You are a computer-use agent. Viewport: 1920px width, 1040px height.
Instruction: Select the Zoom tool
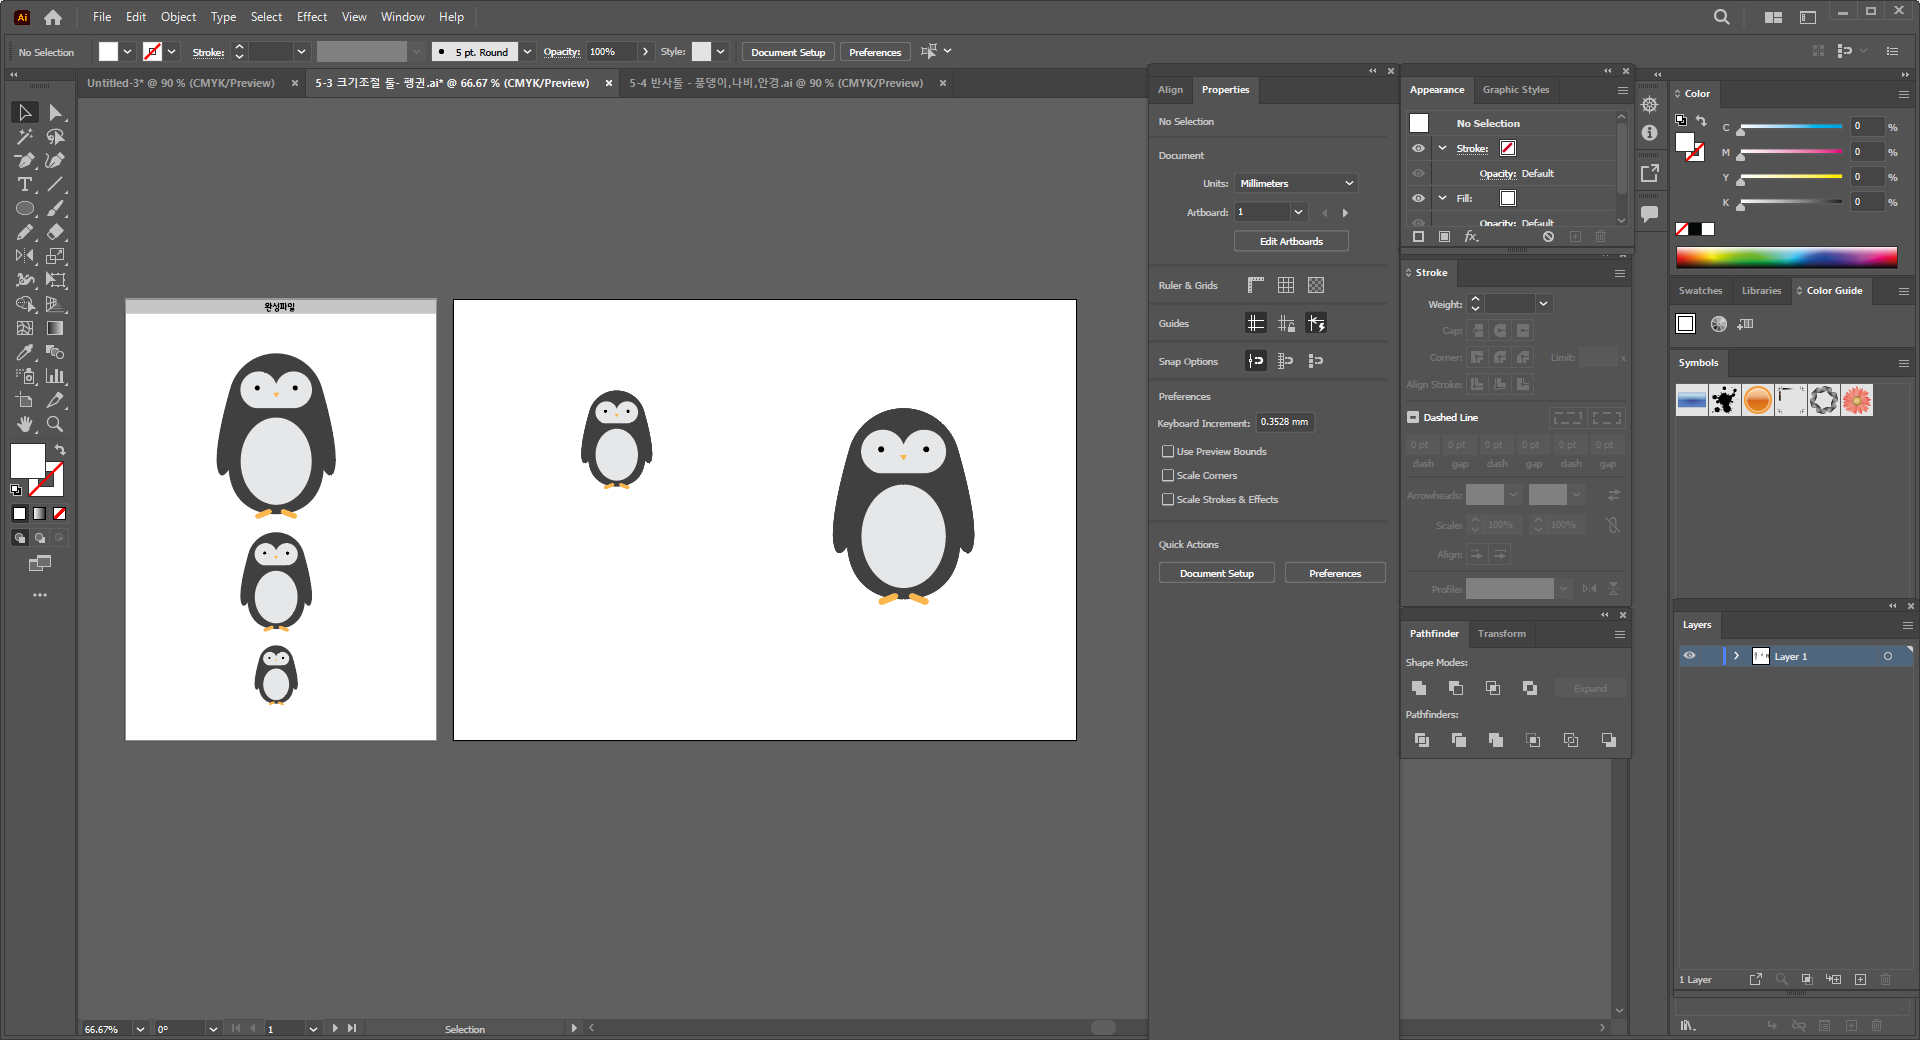56,425
